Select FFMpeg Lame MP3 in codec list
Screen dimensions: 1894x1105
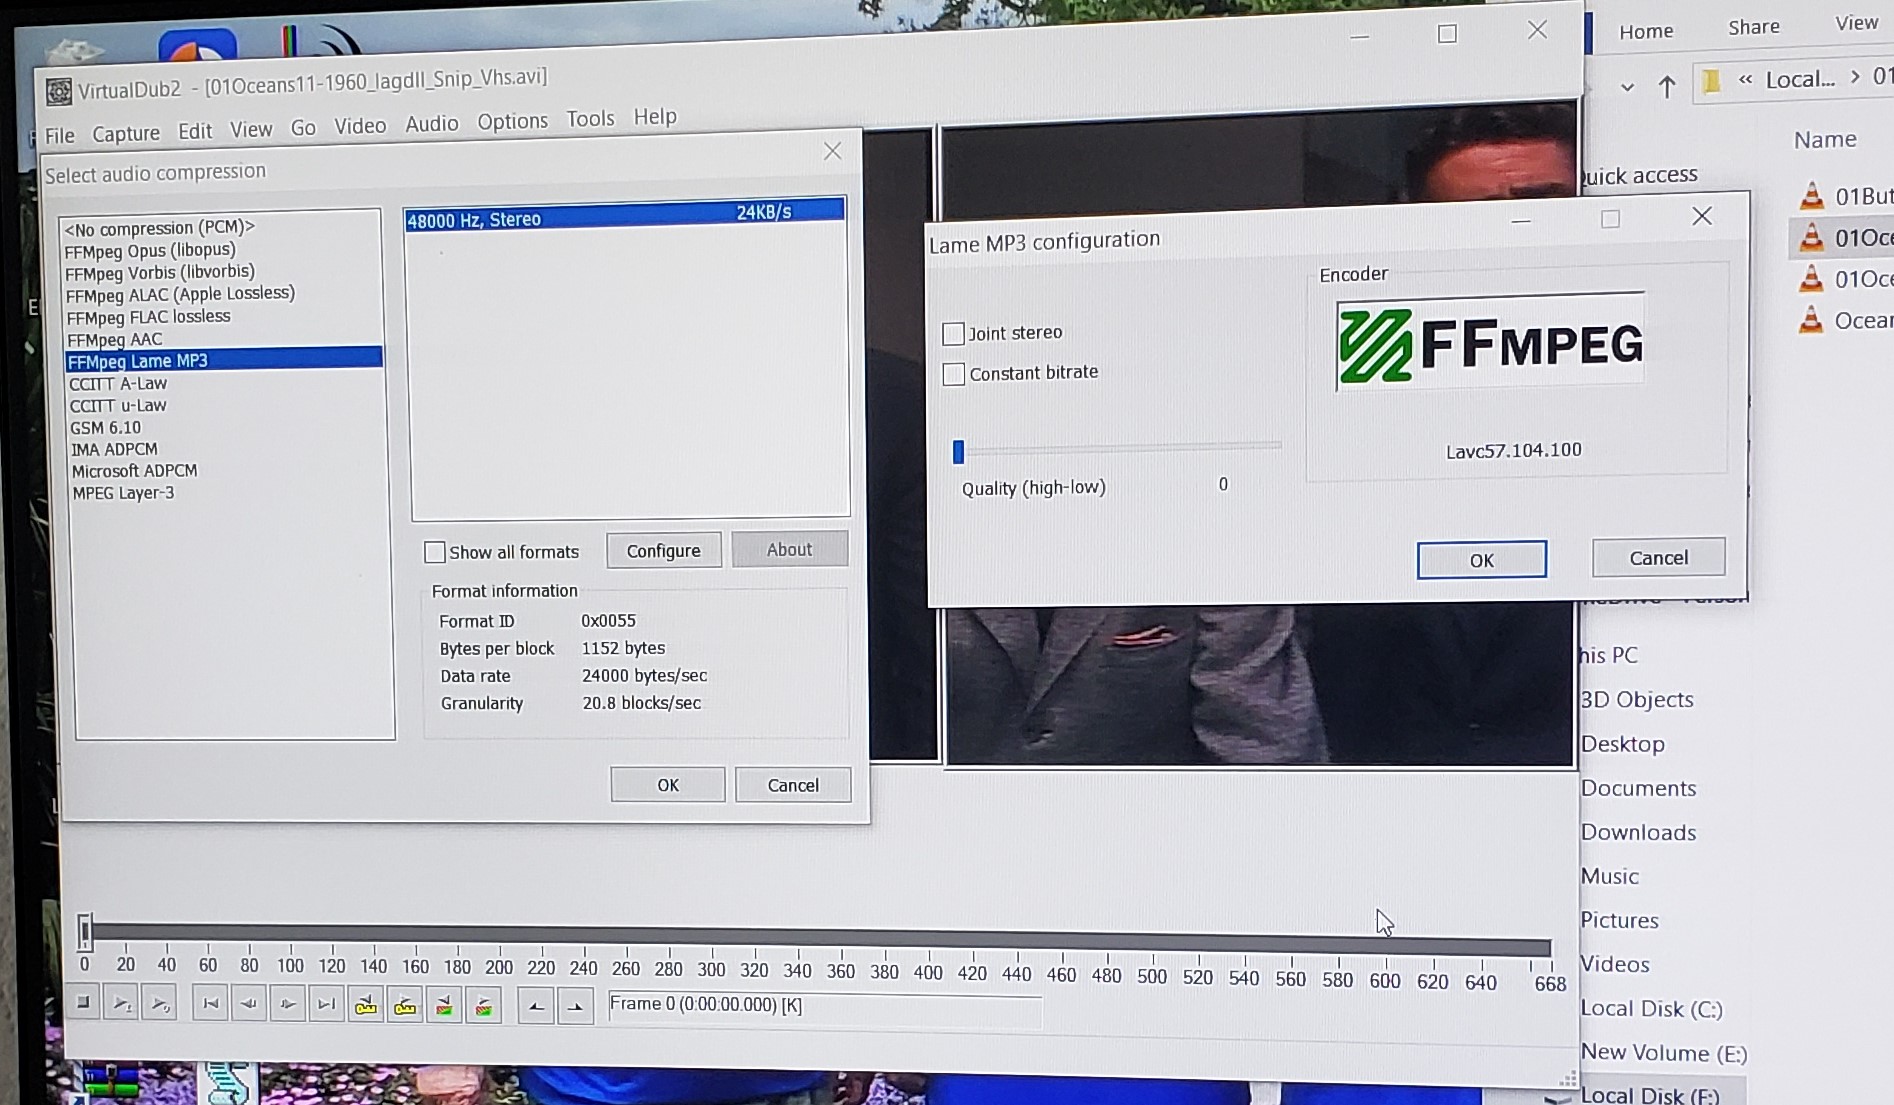[224, 360]
